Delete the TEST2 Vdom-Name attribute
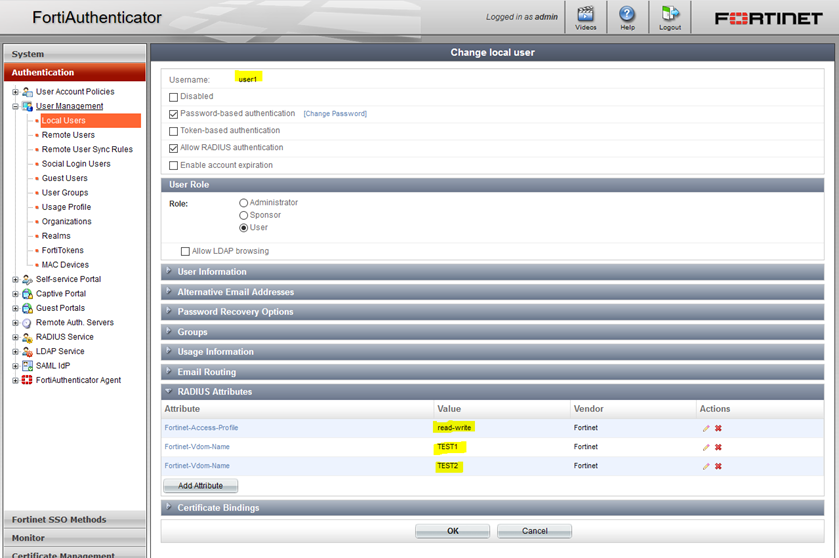The image size is (839, 558). coord(718,466)
